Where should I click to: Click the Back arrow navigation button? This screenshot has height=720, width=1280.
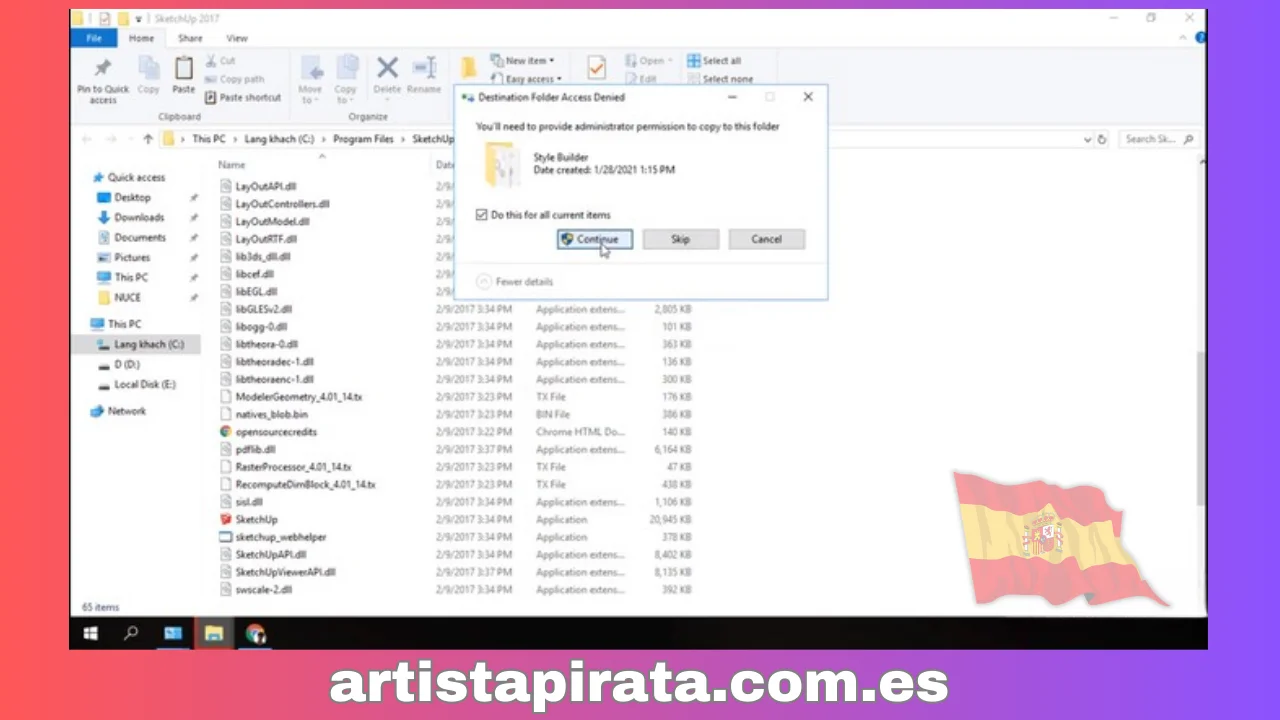point(86,139)
